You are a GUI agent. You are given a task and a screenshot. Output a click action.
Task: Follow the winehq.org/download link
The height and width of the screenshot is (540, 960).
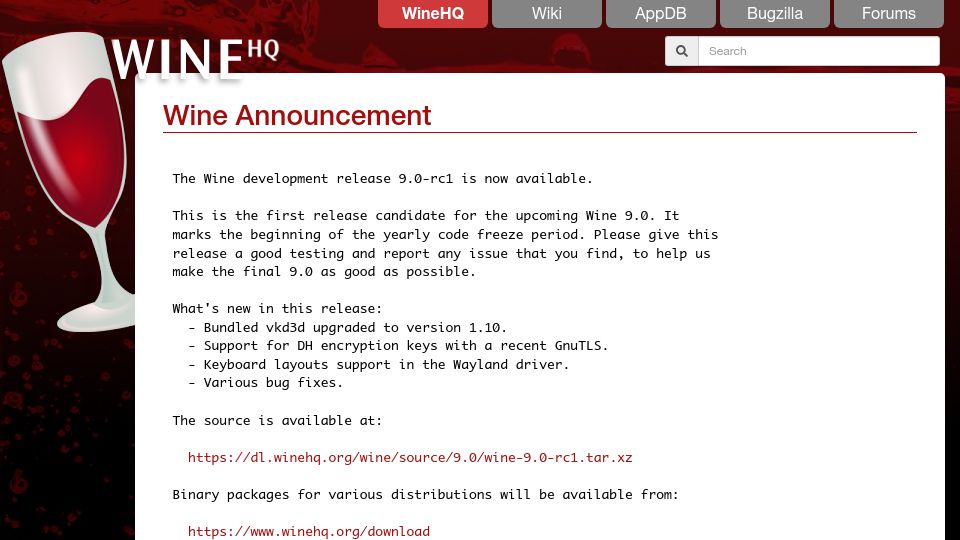[x=309, y=531]
